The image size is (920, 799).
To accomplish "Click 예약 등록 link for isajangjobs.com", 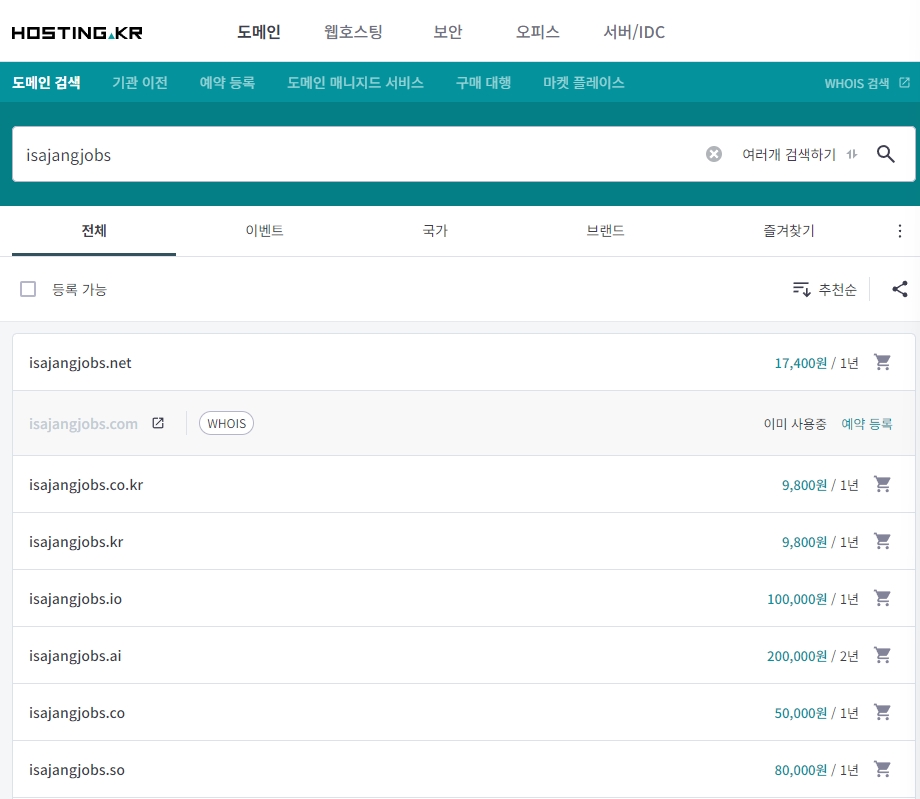I will tap(867, 424).
